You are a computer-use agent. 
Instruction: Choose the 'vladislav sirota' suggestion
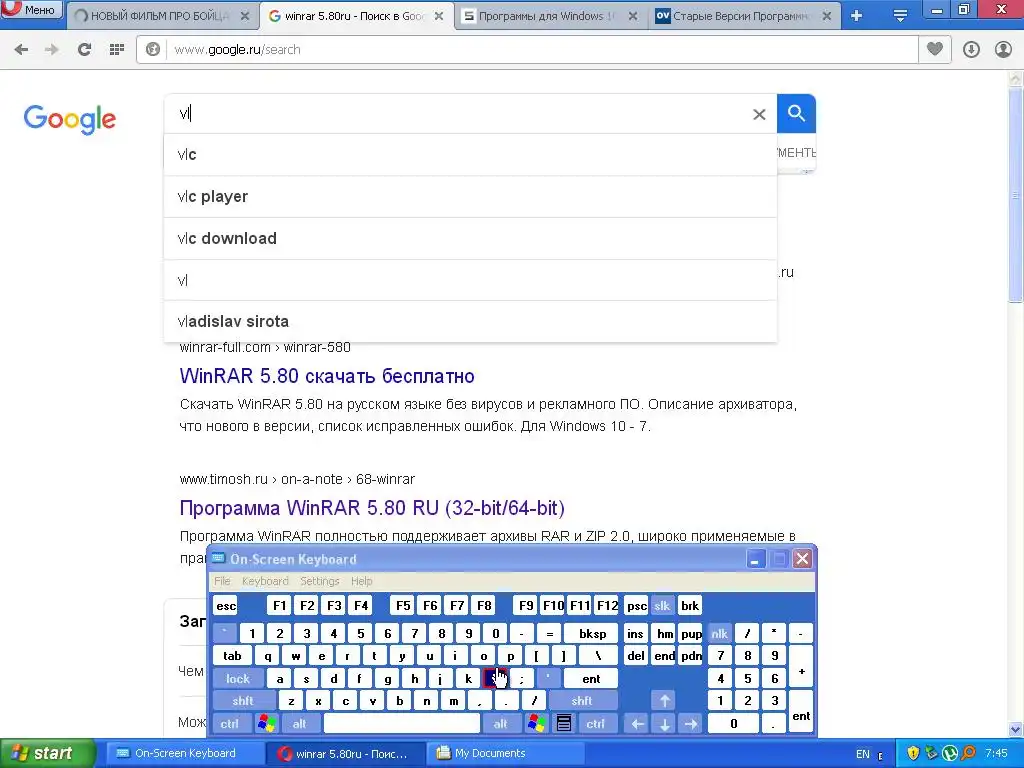pyautogui.click(x=470, y=321)
